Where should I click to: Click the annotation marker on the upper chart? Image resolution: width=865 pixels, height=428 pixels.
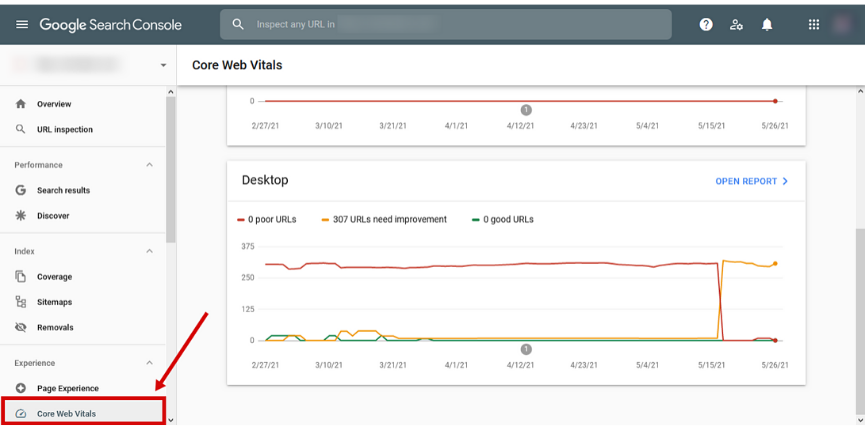[x=526, y=110]
